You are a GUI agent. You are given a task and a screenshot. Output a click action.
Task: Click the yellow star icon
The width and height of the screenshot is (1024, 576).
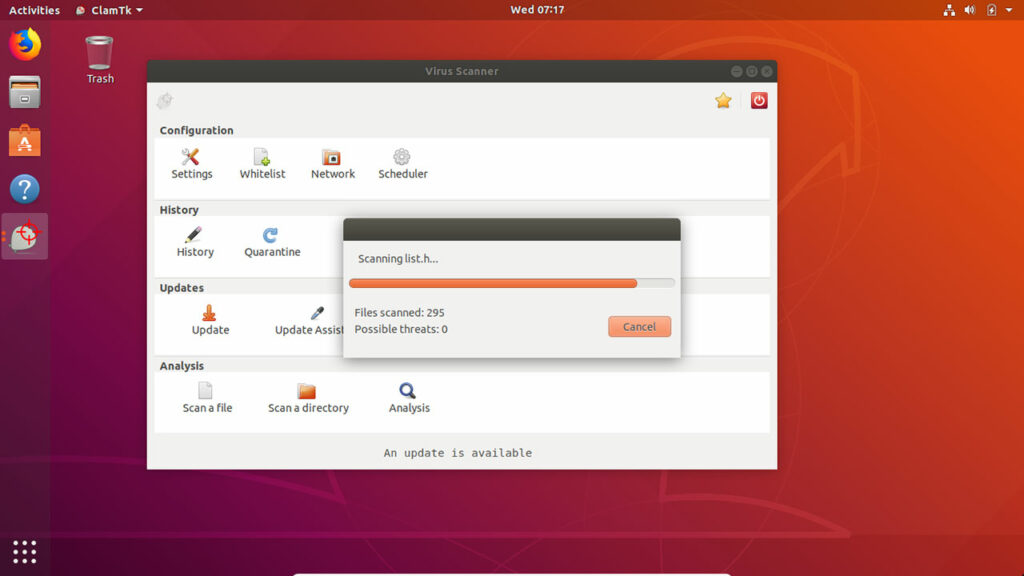tap(723, 100)
